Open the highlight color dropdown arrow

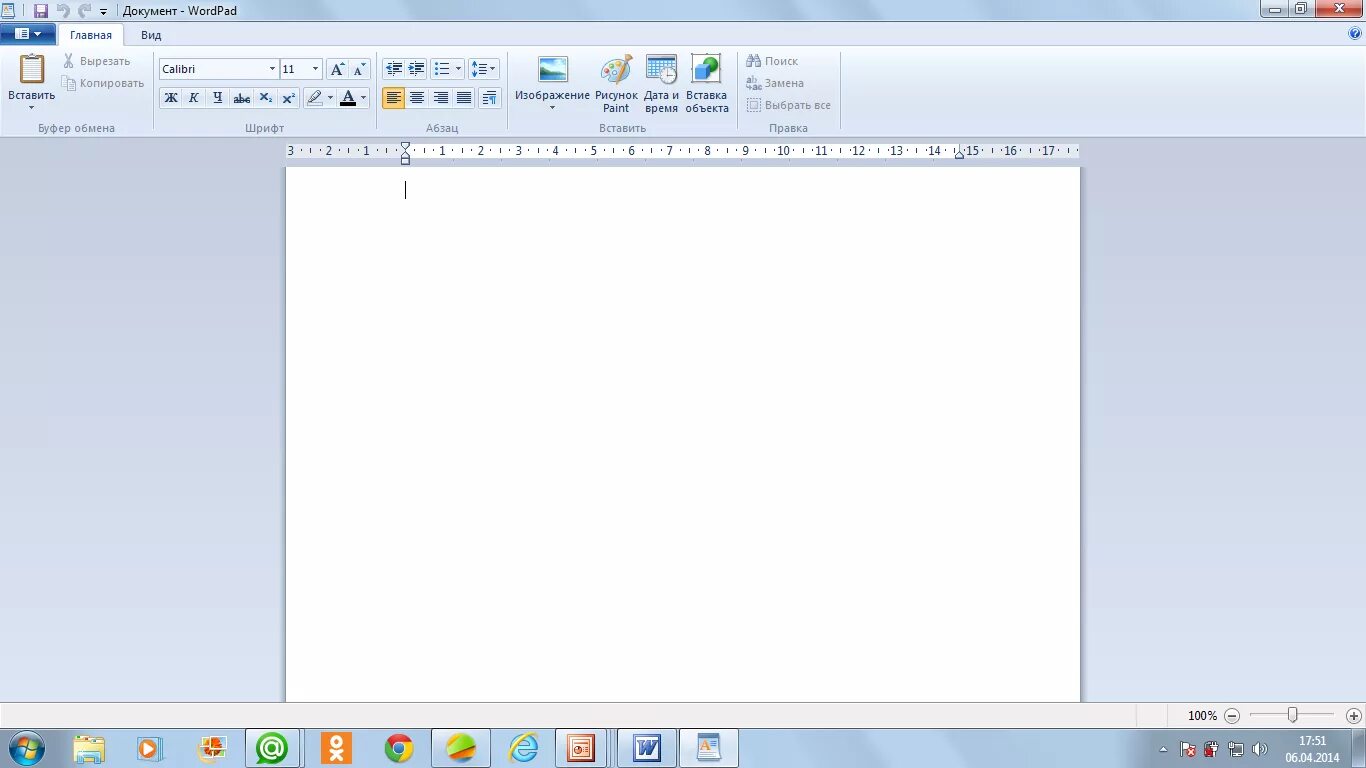point(330,97)
